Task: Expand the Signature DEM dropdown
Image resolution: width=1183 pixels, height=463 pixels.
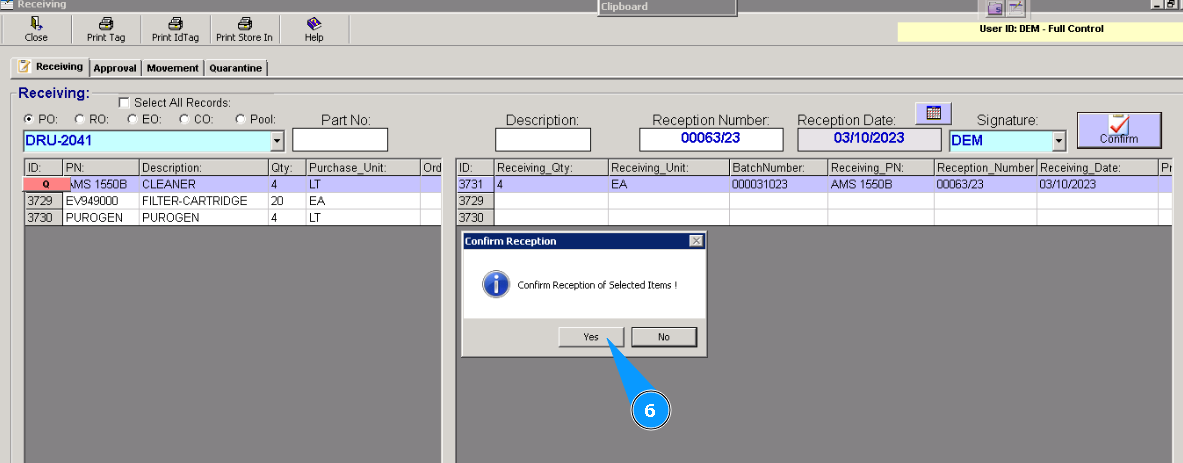Action: 1059,140
